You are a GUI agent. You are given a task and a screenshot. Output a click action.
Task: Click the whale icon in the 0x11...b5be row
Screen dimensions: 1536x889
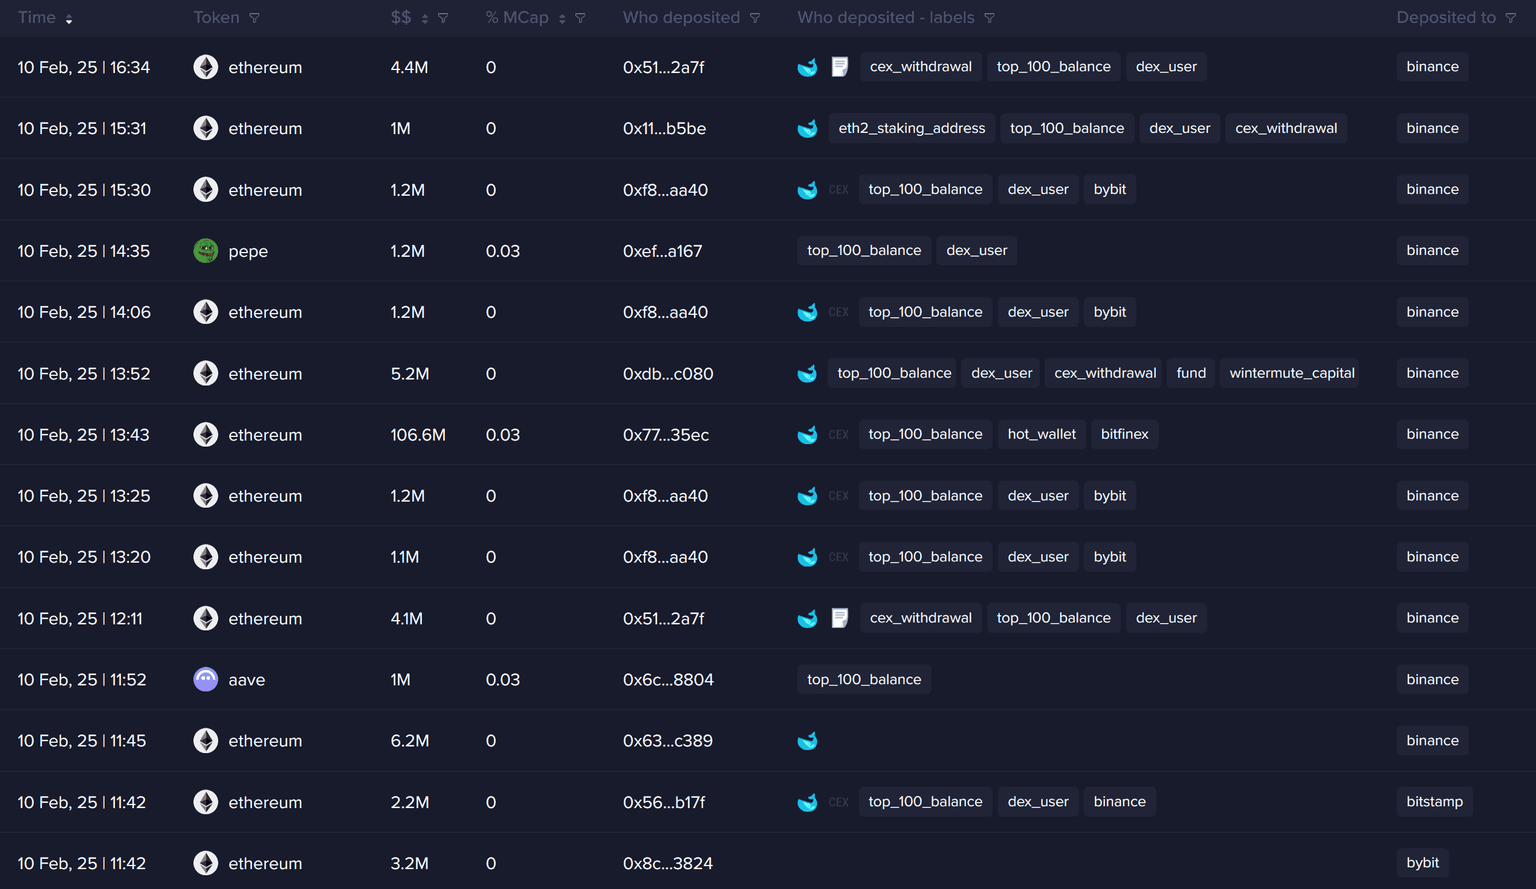[x=807, y=129]
